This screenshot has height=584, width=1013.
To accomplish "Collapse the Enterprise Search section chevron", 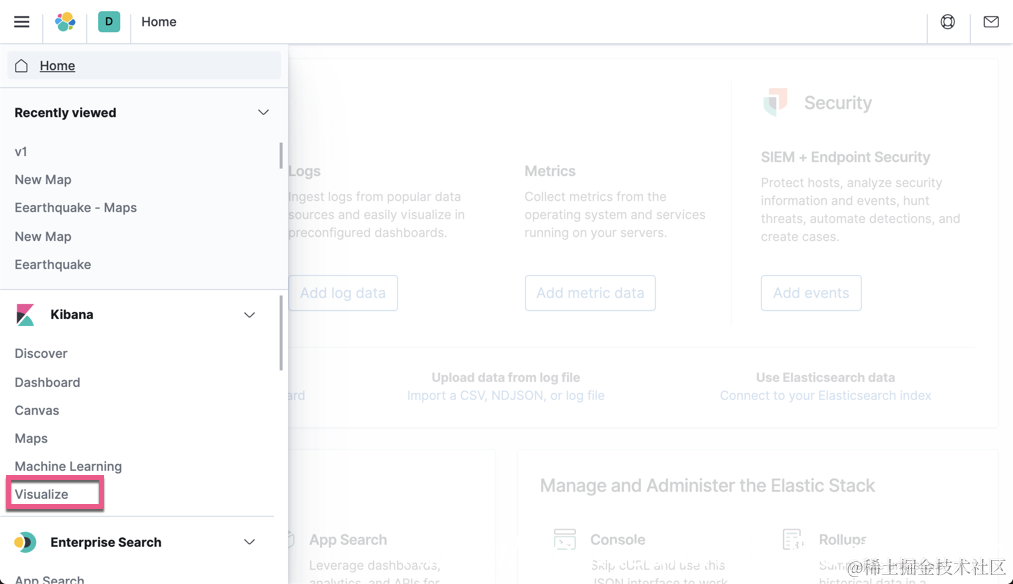I will 249,542.
